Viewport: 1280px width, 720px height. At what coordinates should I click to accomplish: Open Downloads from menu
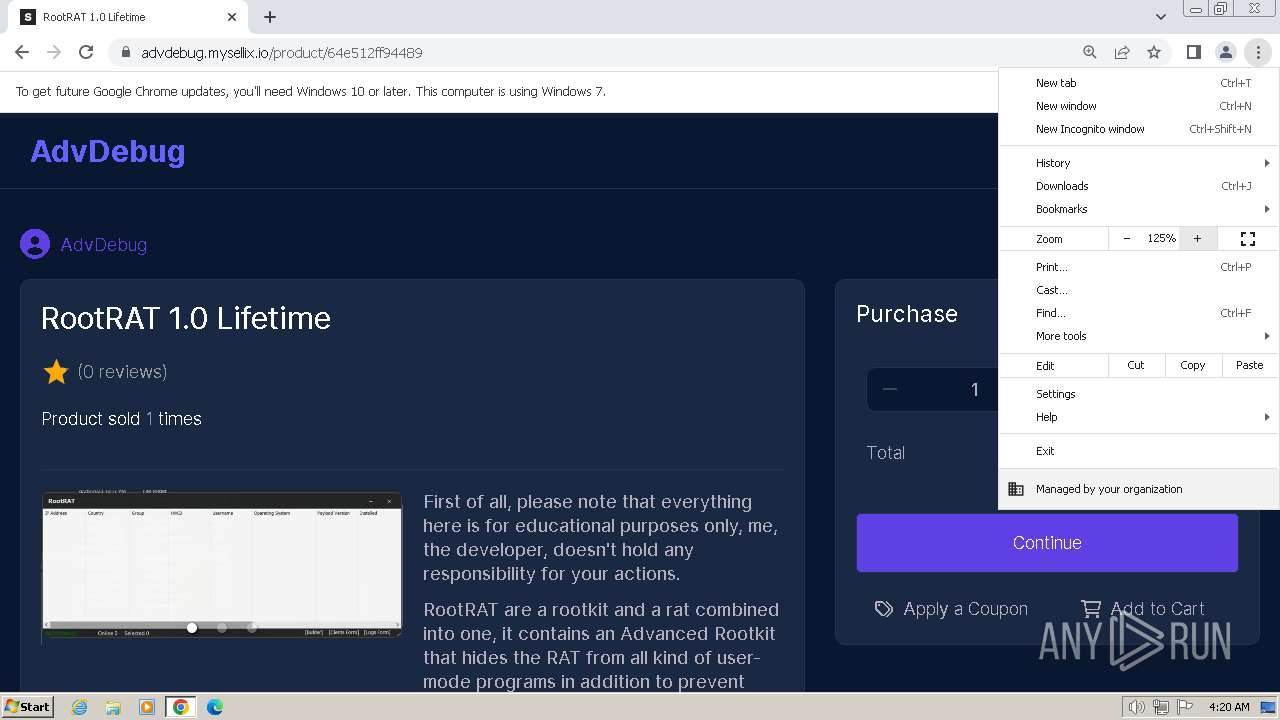[1139, 186]
